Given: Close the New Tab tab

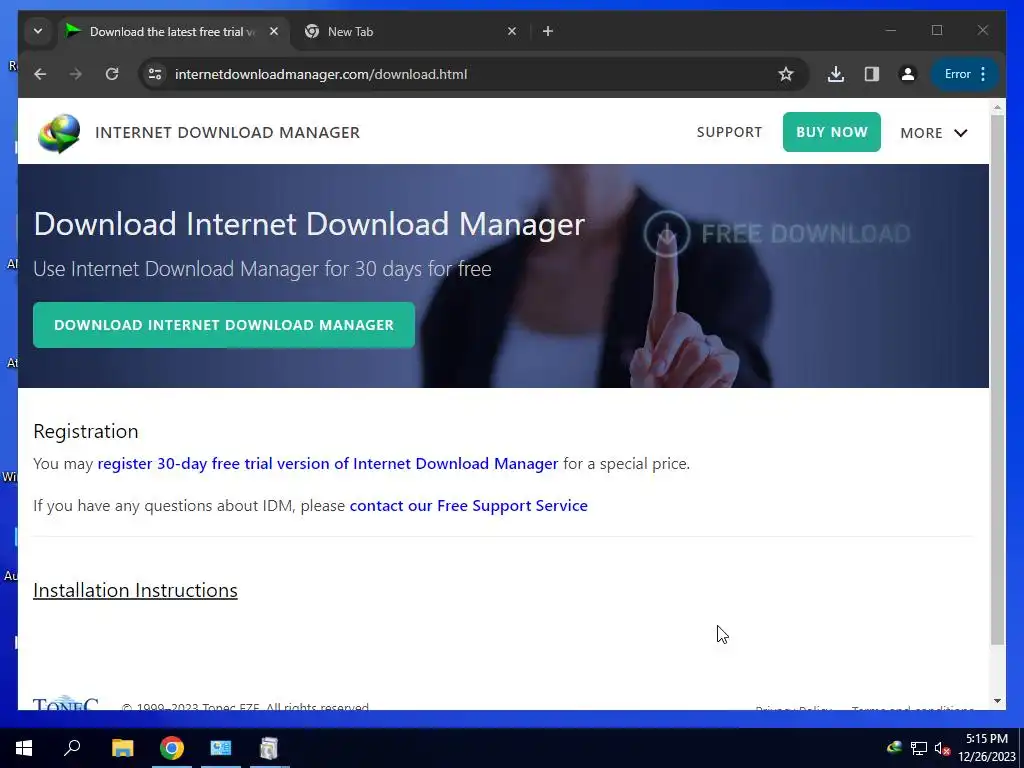Looking at the screenshot, I should pyautogui.click(x=512, y=31).
